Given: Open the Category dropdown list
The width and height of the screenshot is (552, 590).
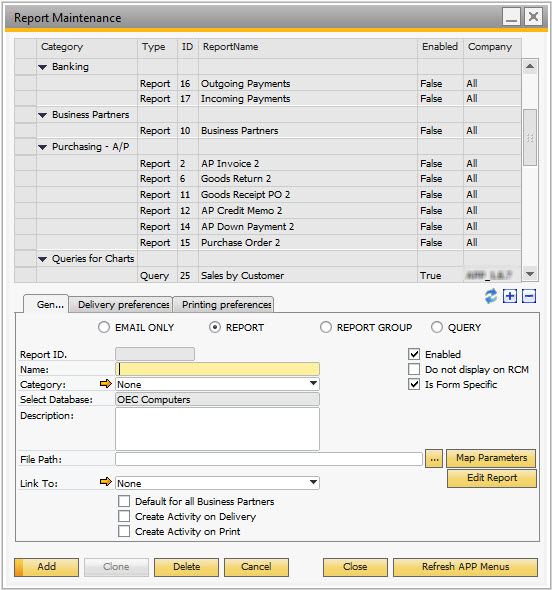Looking at the screenshot, I should pos(313,384).
